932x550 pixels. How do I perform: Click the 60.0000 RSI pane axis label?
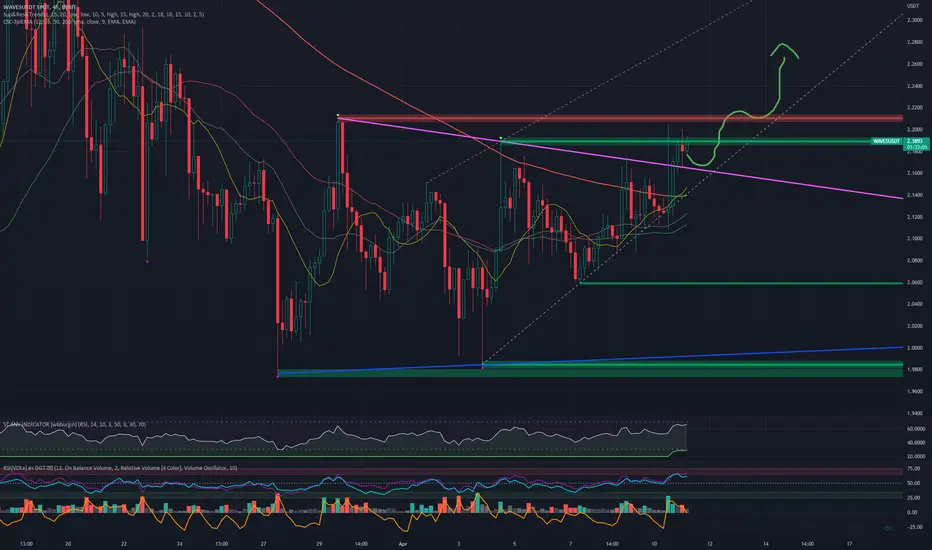pos(916,429)
